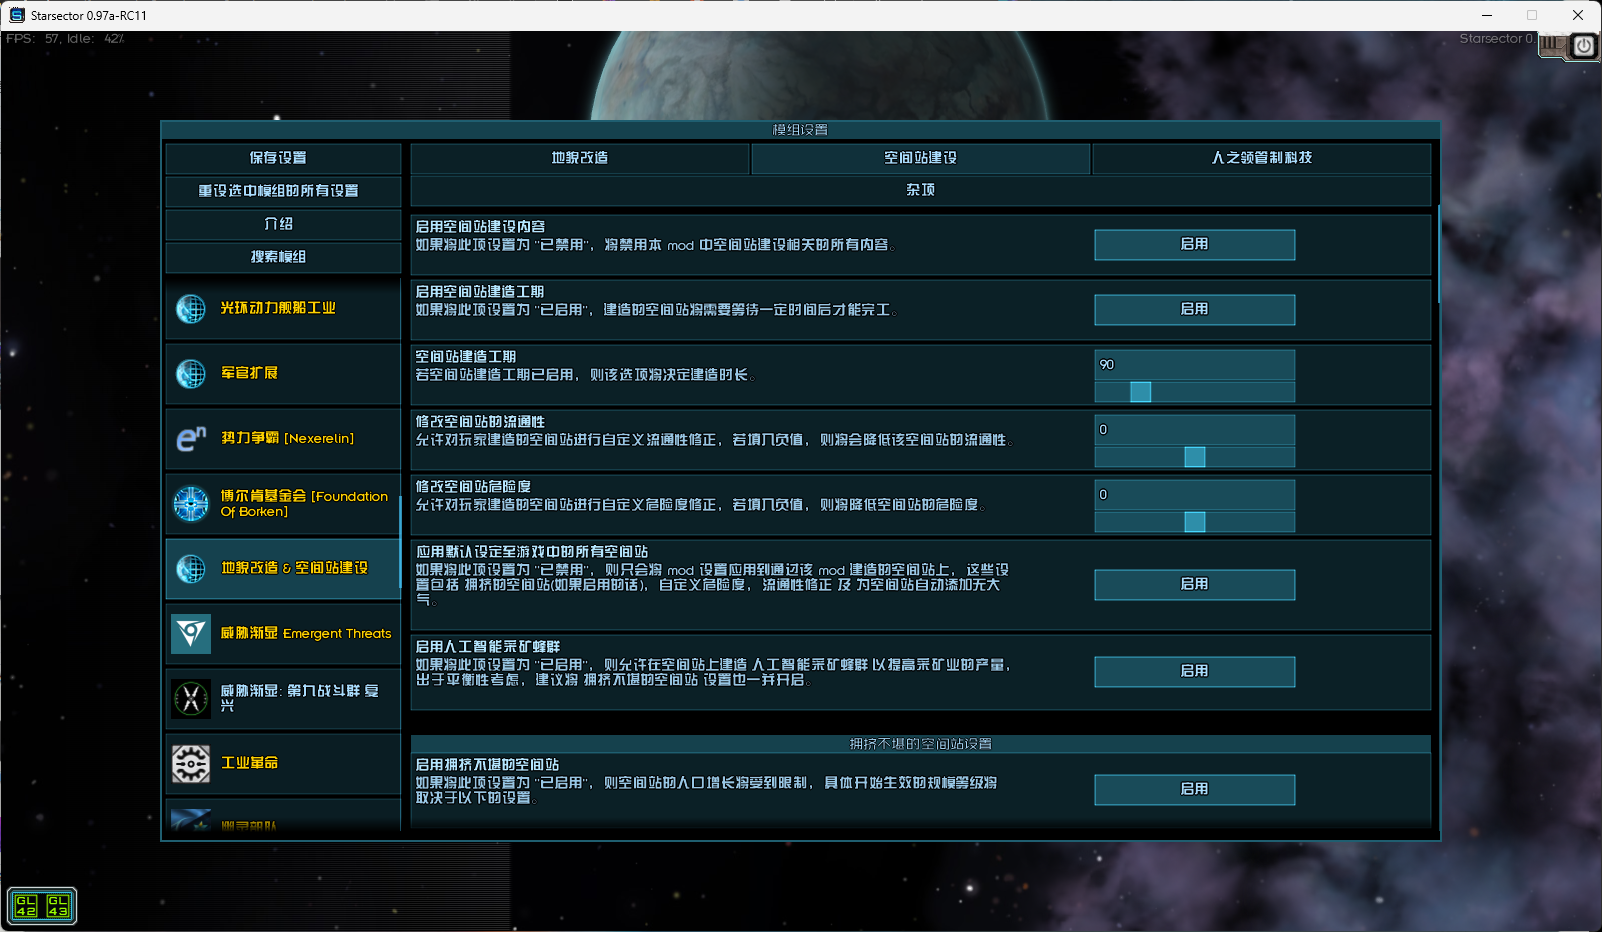Click the power icon in top-right corner
Image resolution: width=1602 pixels, height=932 pixels.
coord(1584,46)
